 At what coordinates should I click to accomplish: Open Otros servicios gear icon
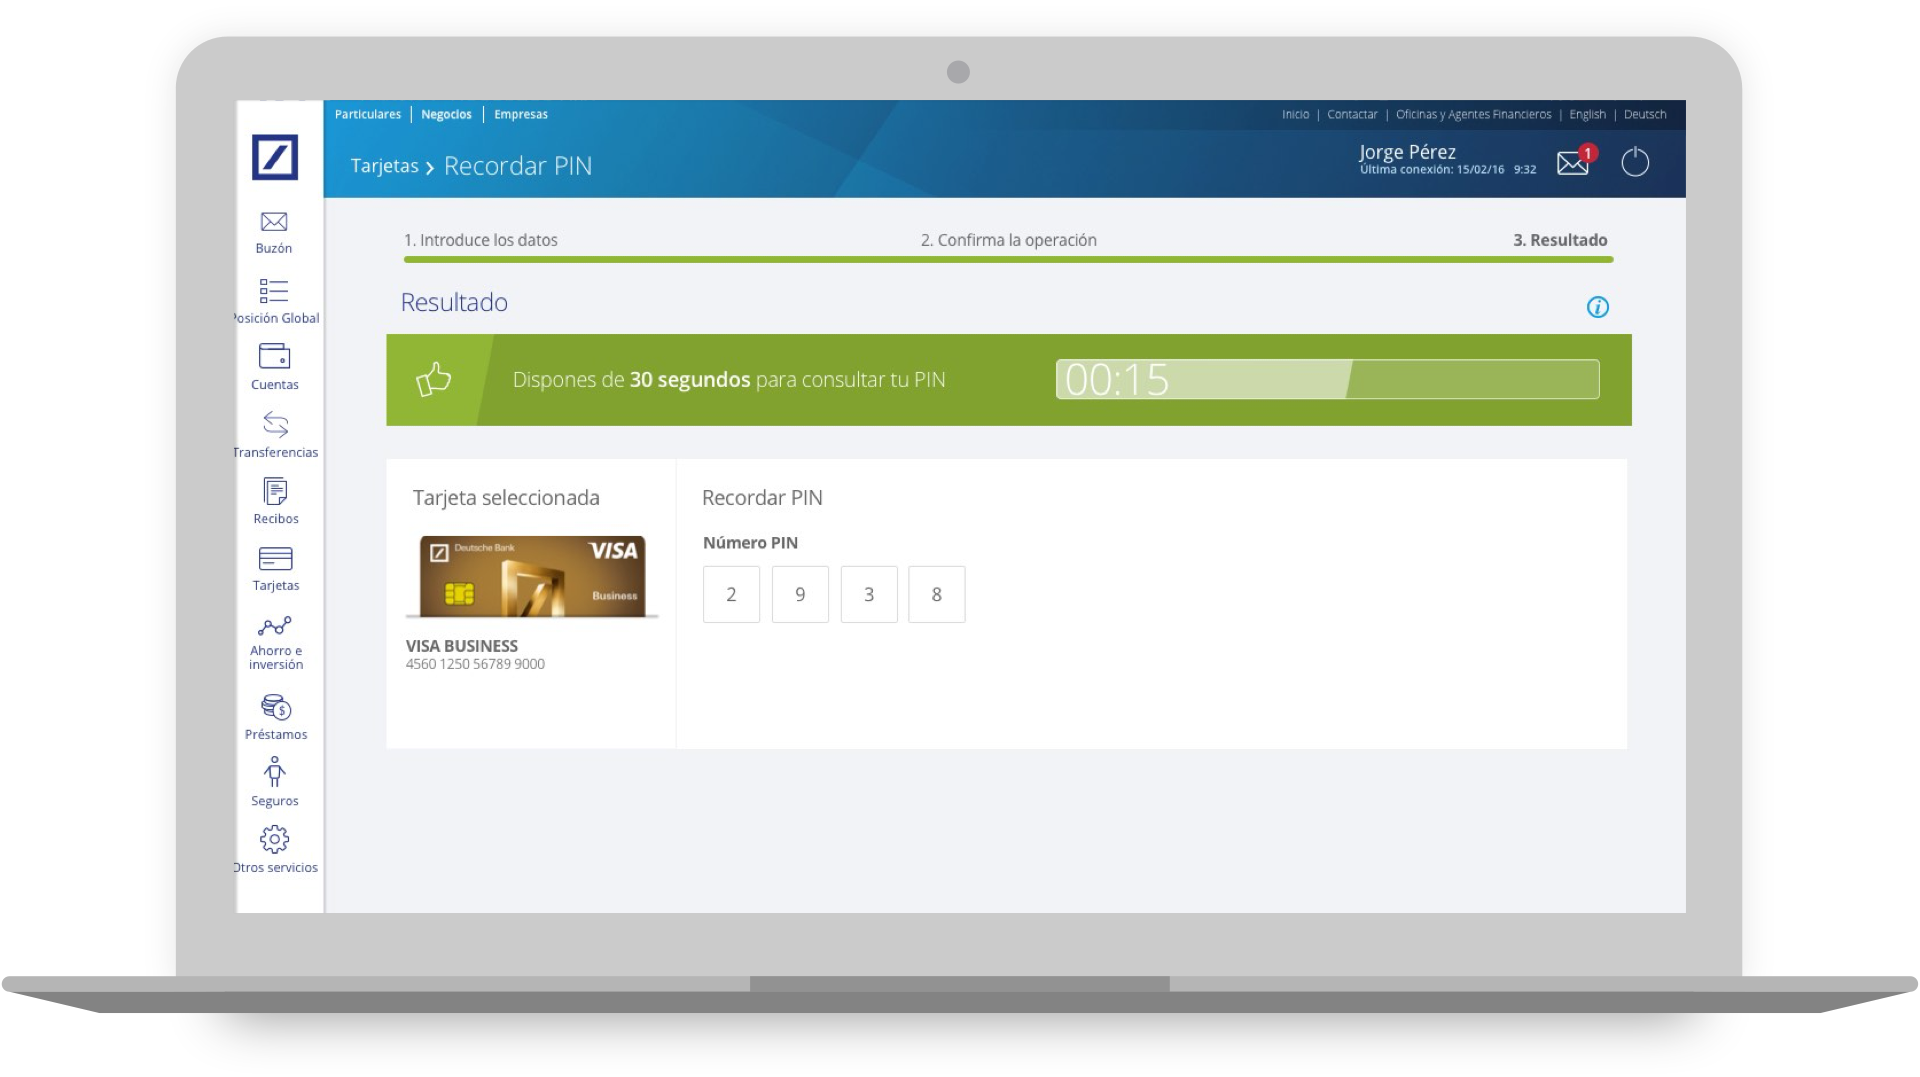[x=275, y=840]
